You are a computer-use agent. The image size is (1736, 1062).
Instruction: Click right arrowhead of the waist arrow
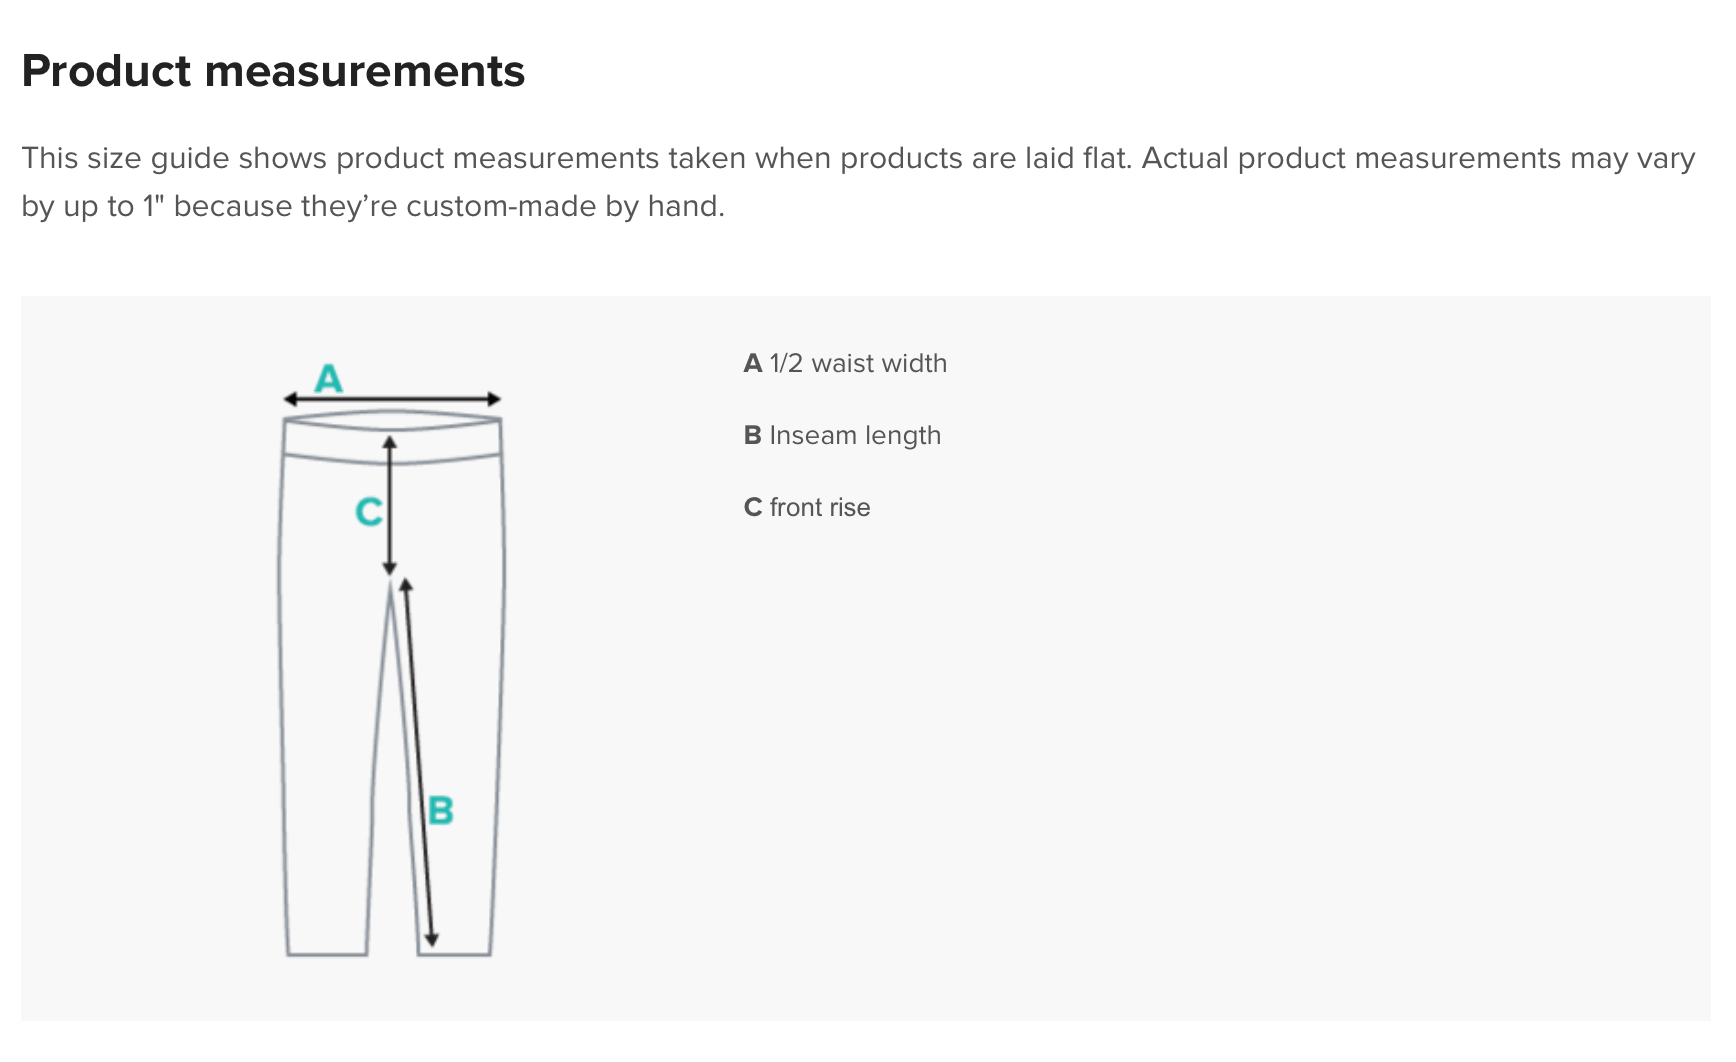point(495,400)
